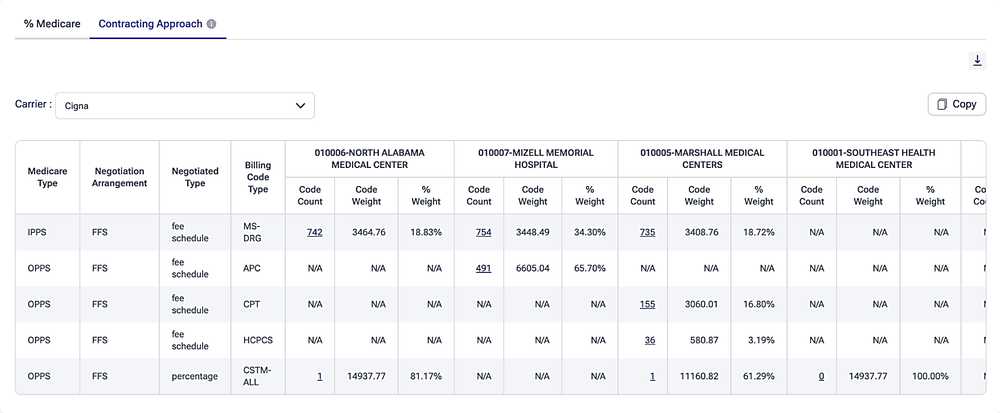Click the info icon beside Contracting Approach
This screenshot has width=1000, height=413.
212,24
